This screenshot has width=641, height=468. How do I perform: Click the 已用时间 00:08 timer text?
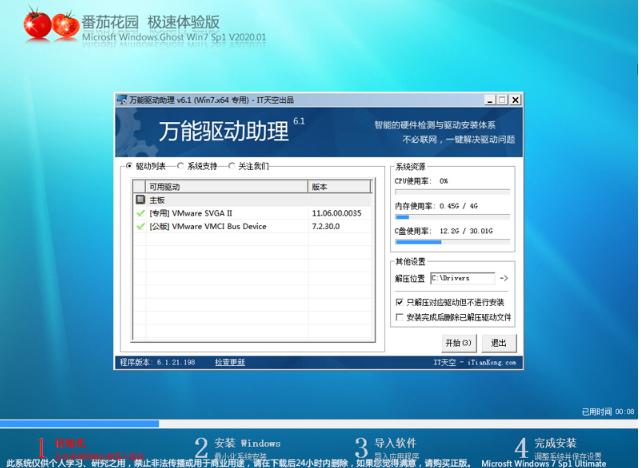click(608, 412)
